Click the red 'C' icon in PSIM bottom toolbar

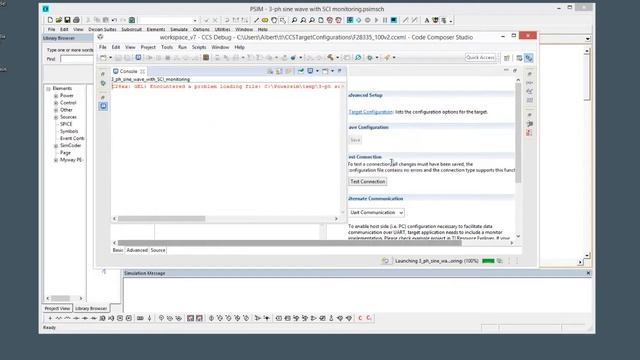click(x=360, y=318)
